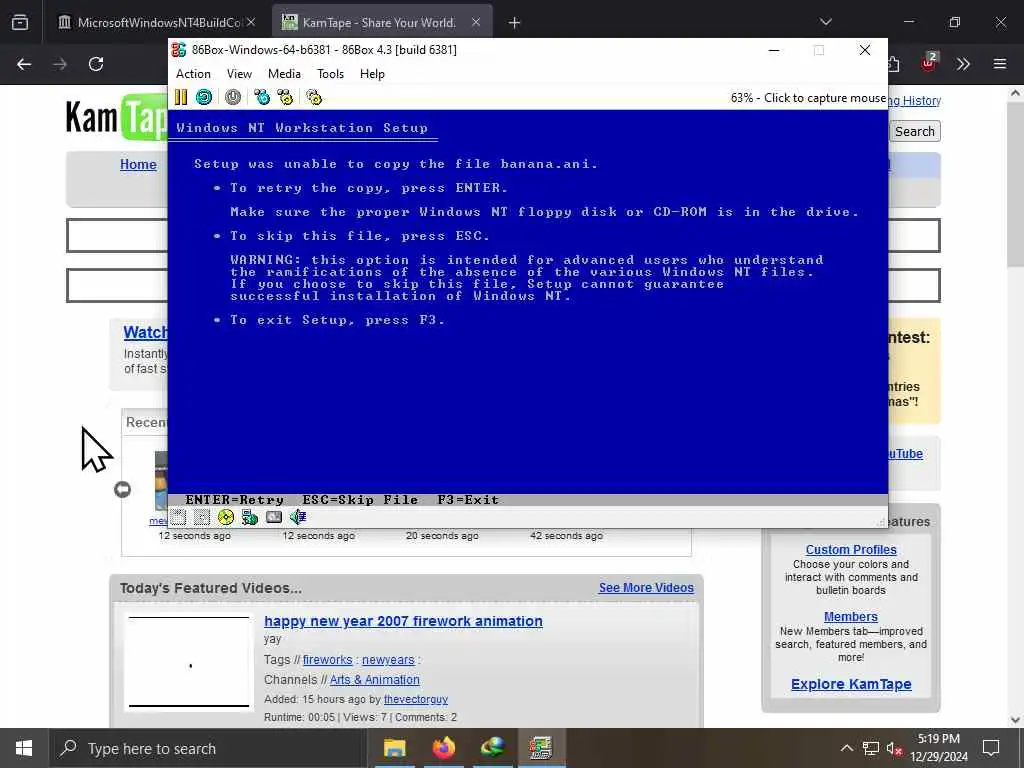Open the Media menu in 86Box
The image size is (1024, 768).
[x=284, y=74]
